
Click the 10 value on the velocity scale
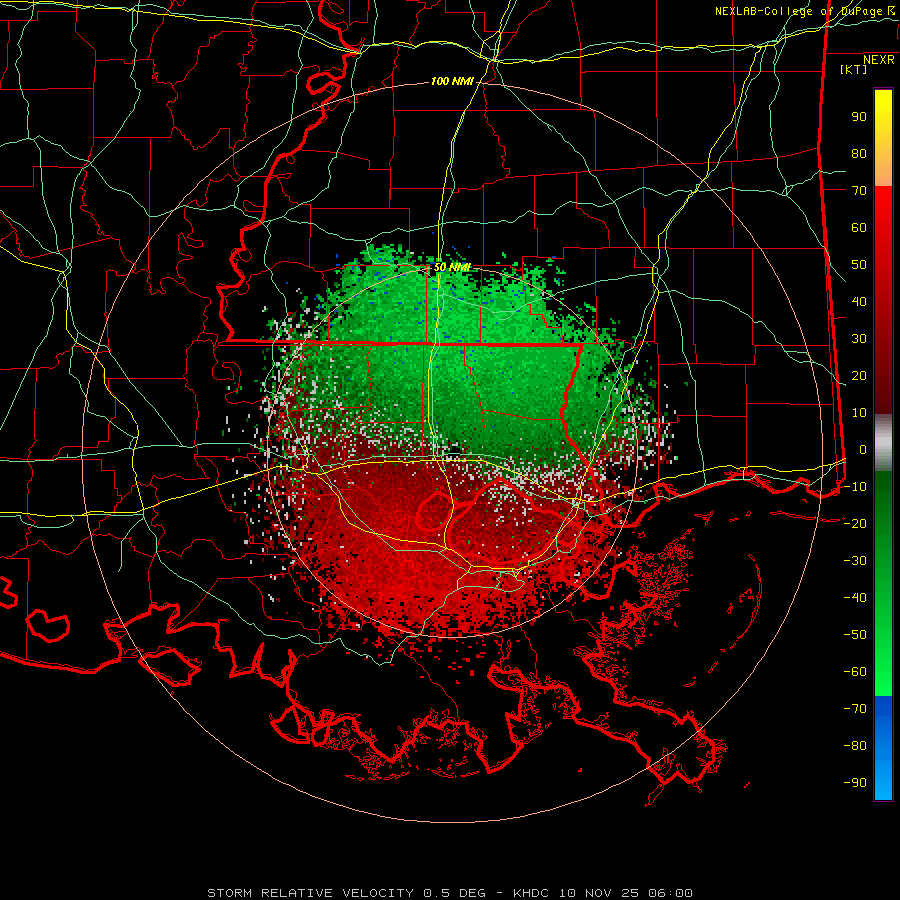pos(859,413)
